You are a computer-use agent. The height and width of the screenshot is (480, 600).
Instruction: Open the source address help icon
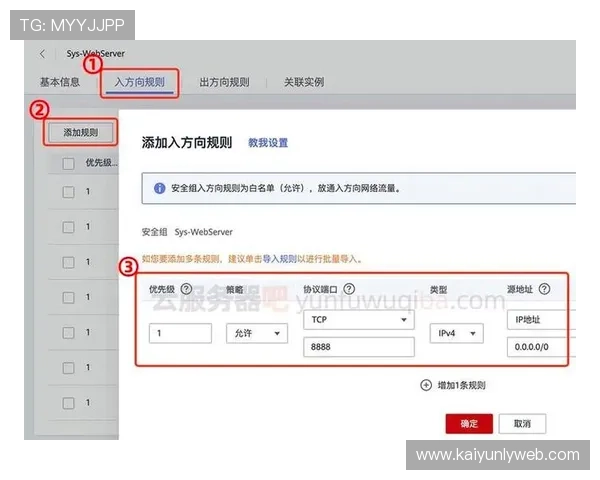click(544, 289)
